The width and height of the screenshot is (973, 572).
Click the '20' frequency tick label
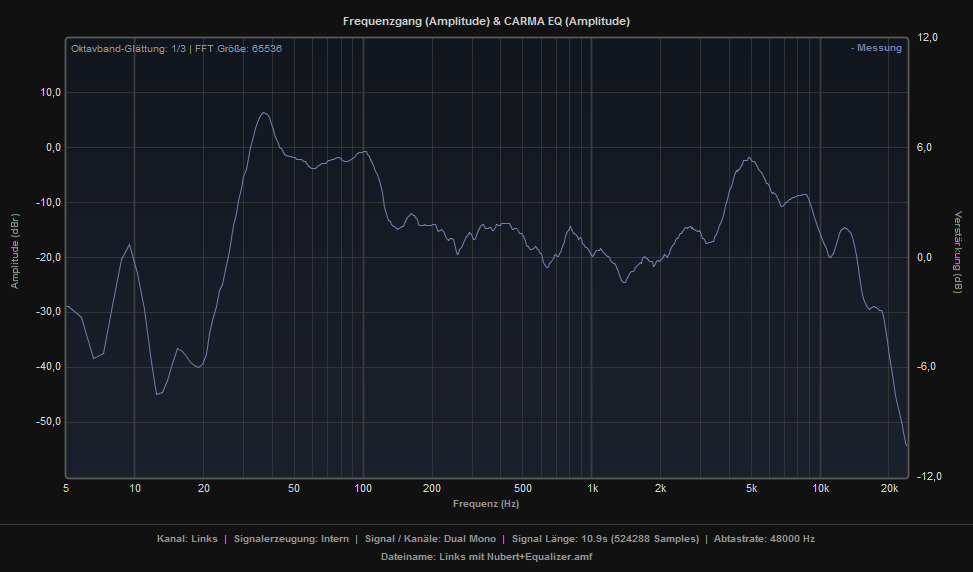(204, 489)
